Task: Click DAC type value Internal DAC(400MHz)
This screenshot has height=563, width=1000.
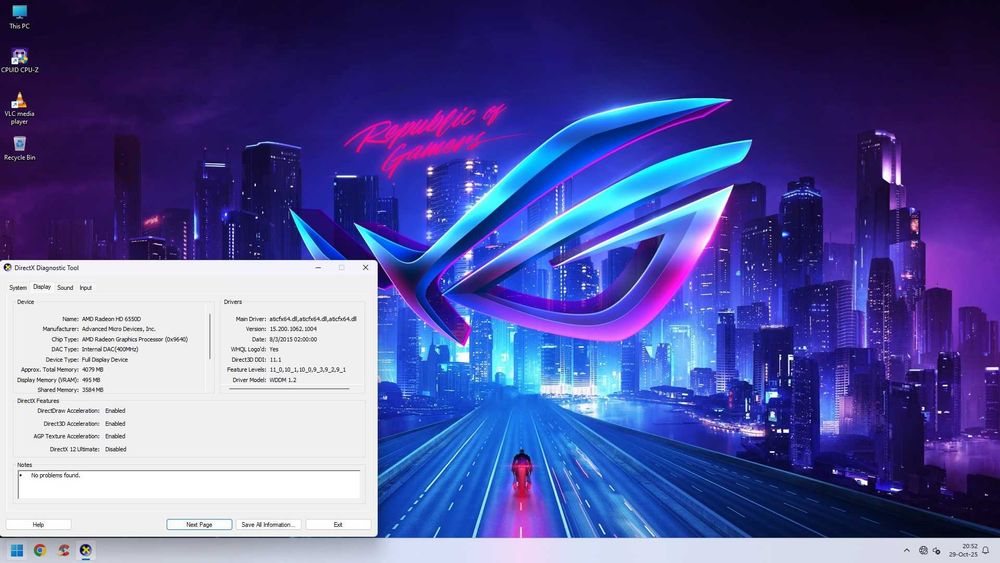Action: [x=110, y=349]
